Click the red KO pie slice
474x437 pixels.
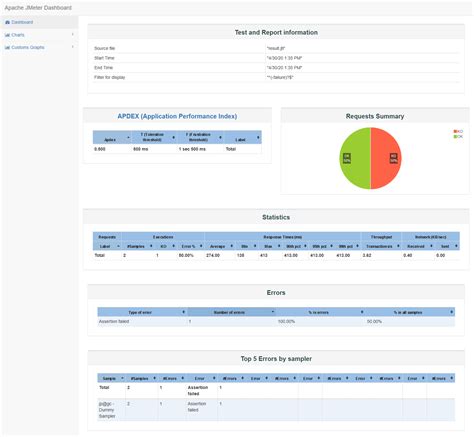click(x=386, y=158)
